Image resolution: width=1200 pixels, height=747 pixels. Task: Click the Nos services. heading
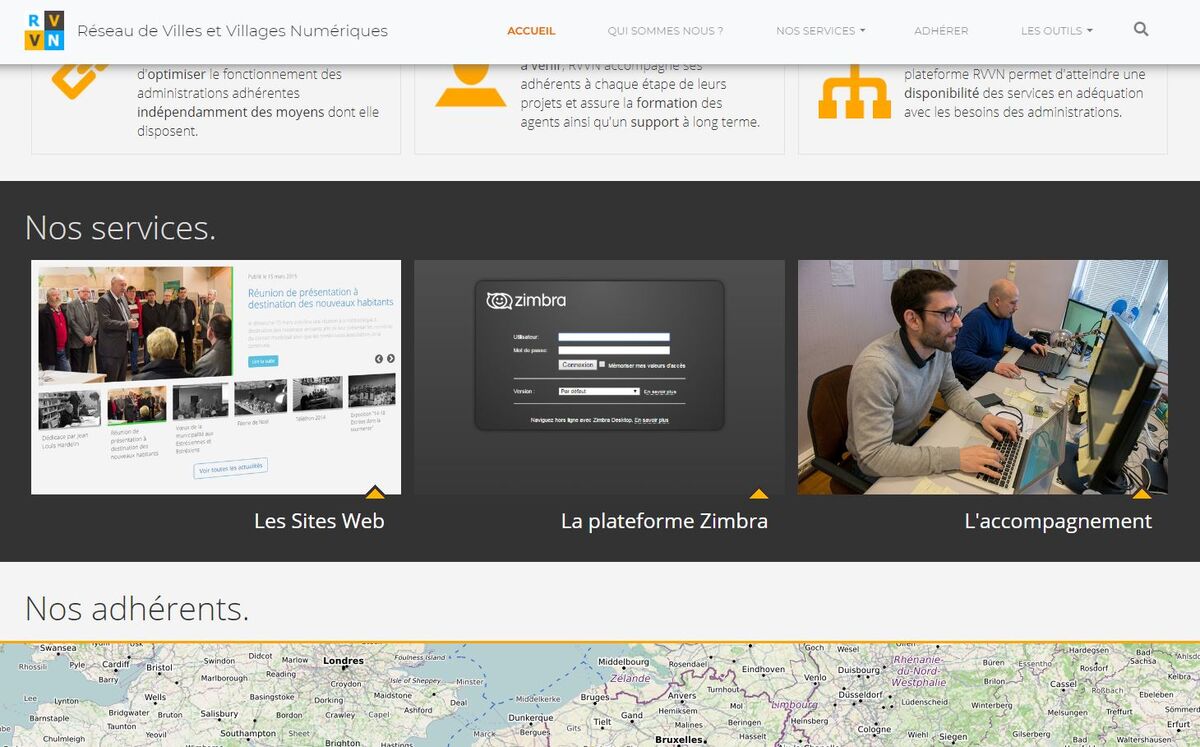(x=120, y=228)
